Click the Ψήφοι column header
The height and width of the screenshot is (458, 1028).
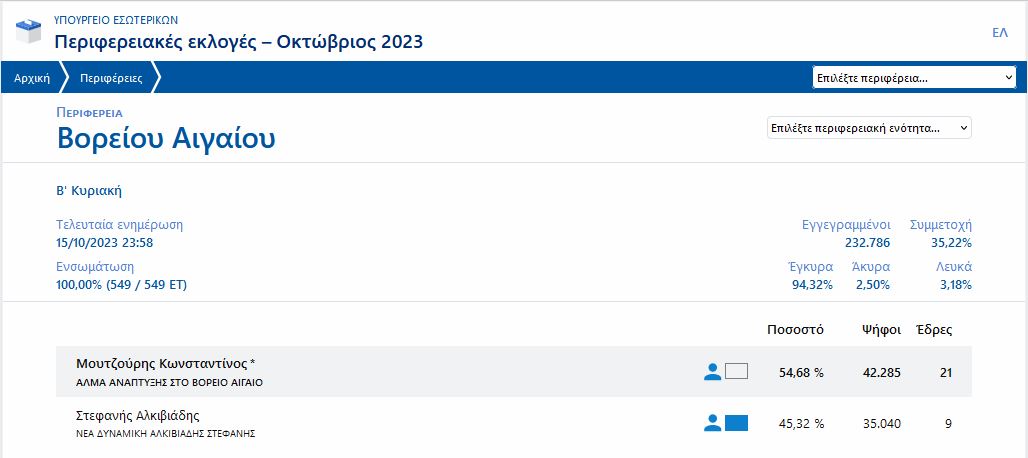tap(881, 329)
